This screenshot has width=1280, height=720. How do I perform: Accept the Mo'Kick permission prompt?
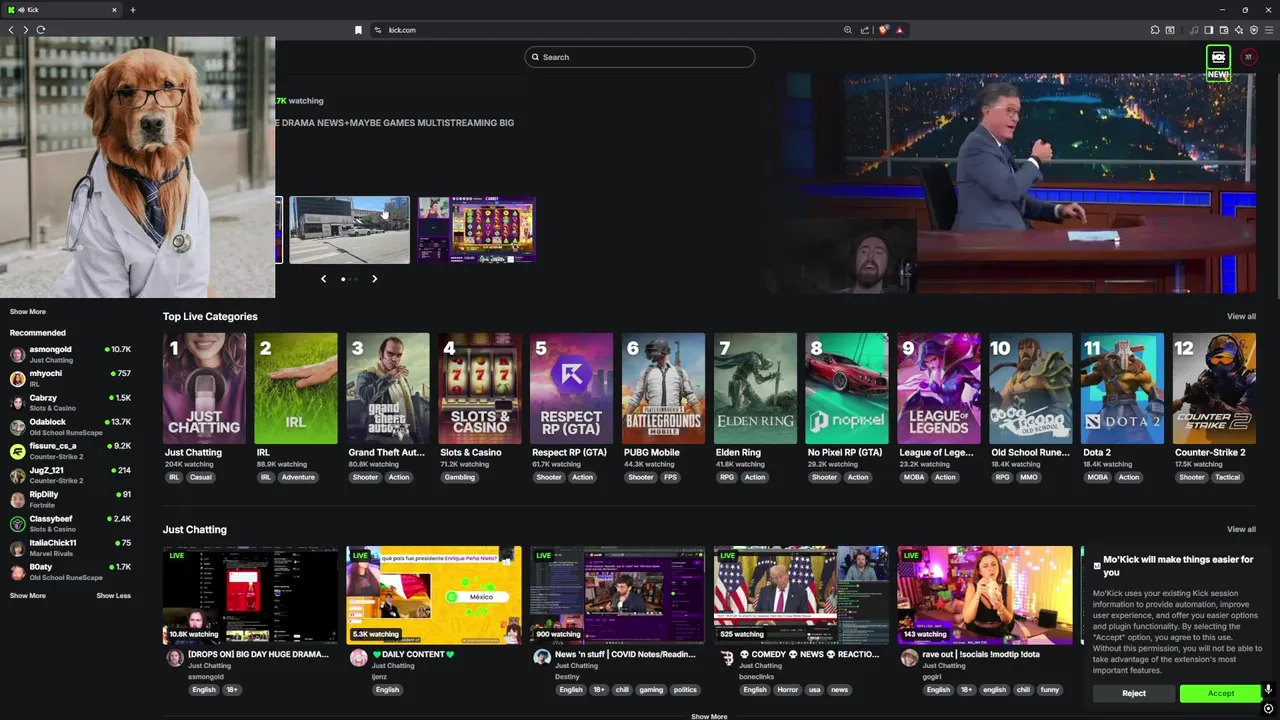click(x=1220, y=693)
